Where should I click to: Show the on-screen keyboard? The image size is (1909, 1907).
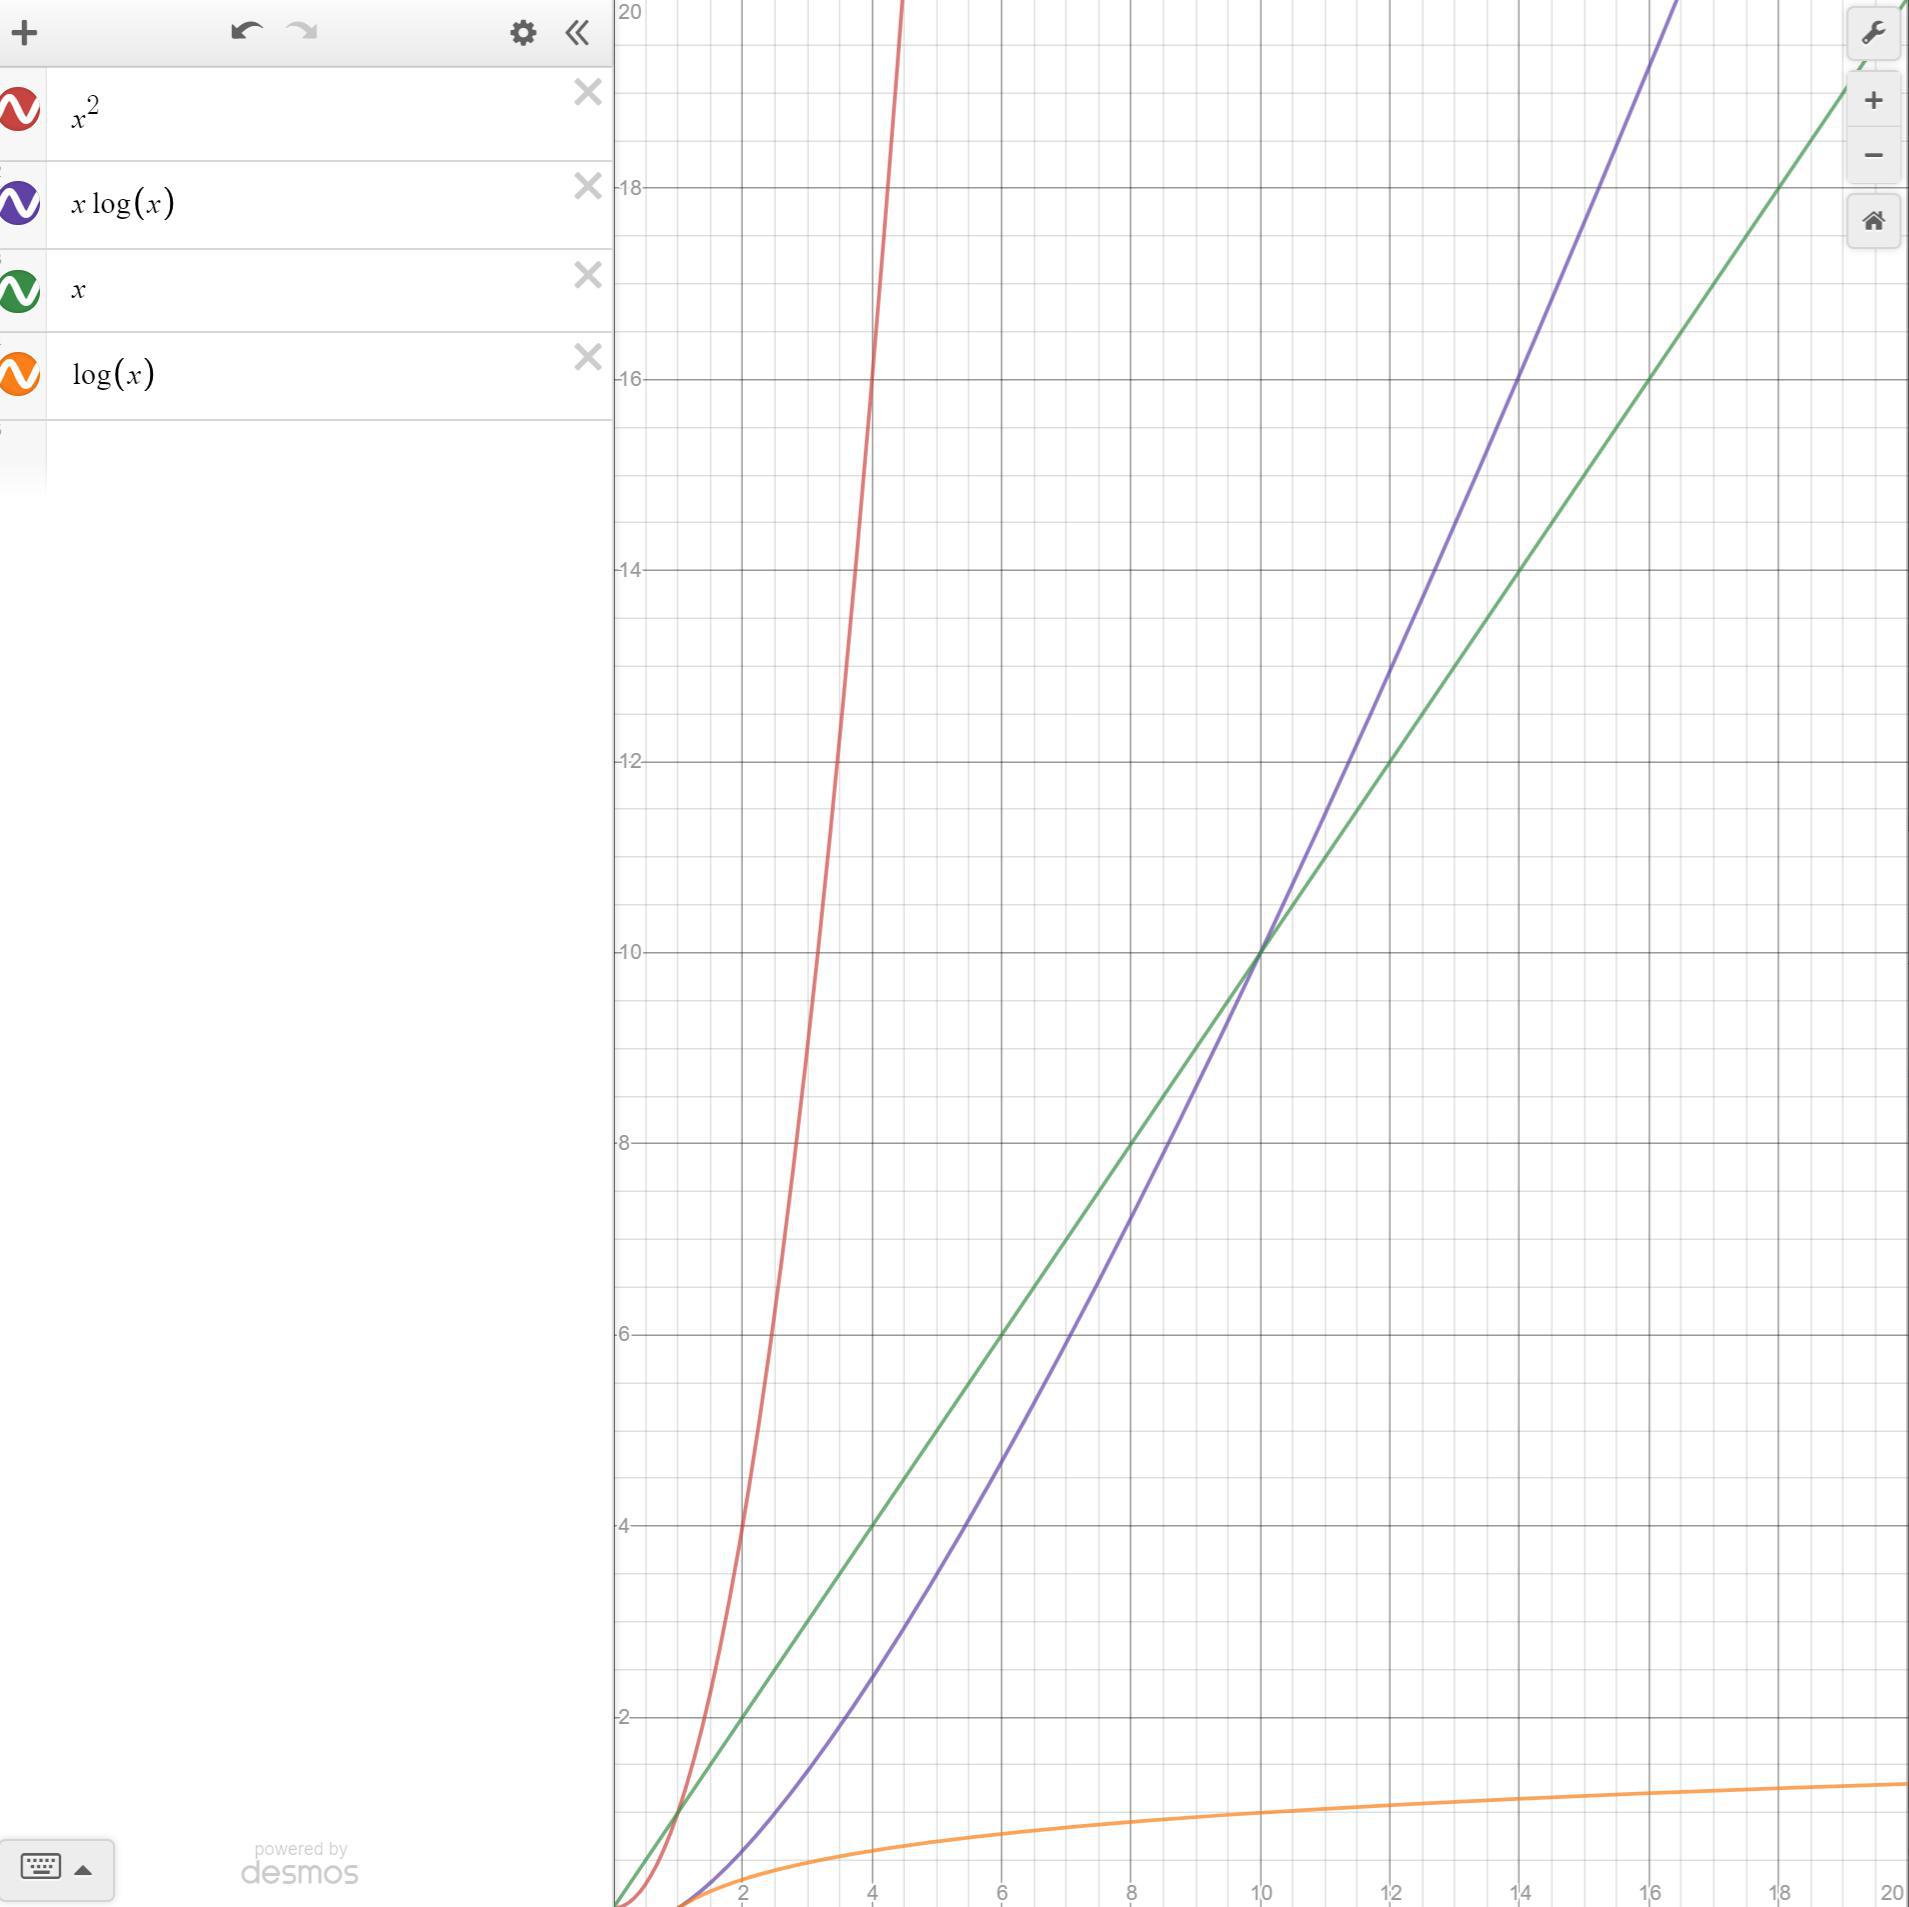point(41,1867)
